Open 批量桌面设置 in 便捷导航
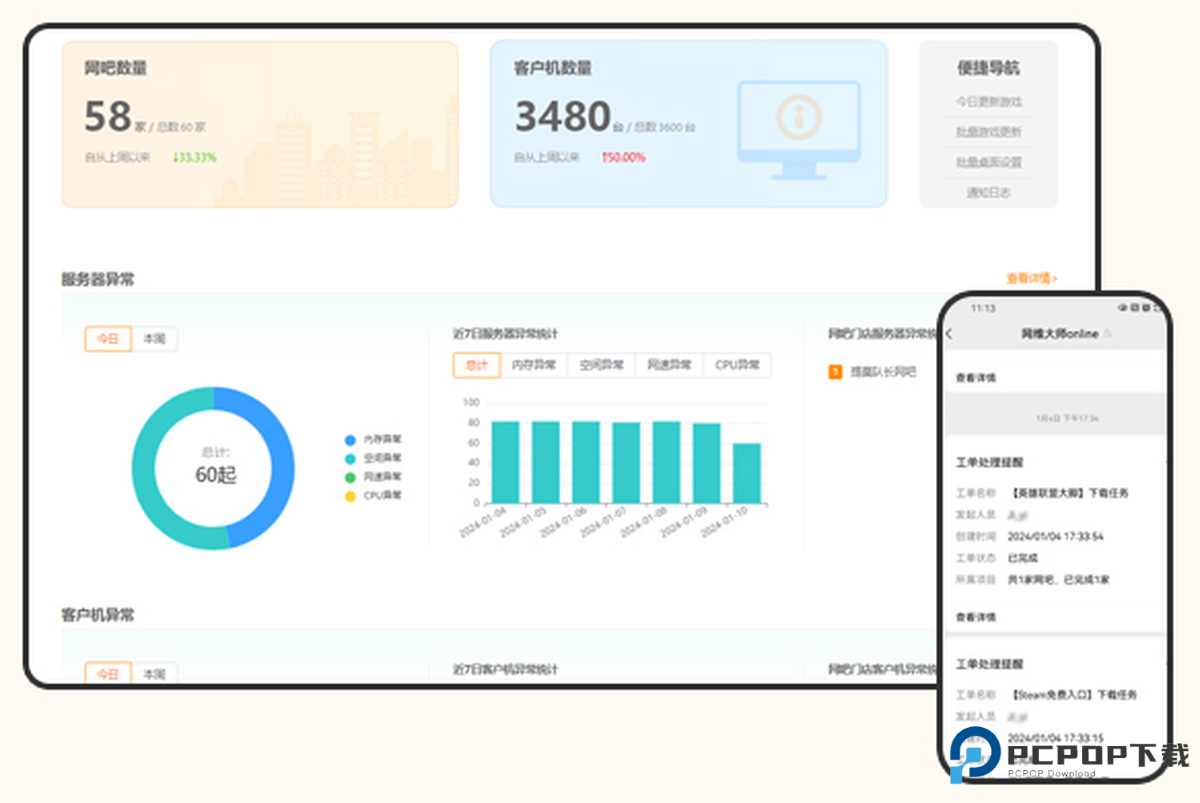 [x=988, y=162]
